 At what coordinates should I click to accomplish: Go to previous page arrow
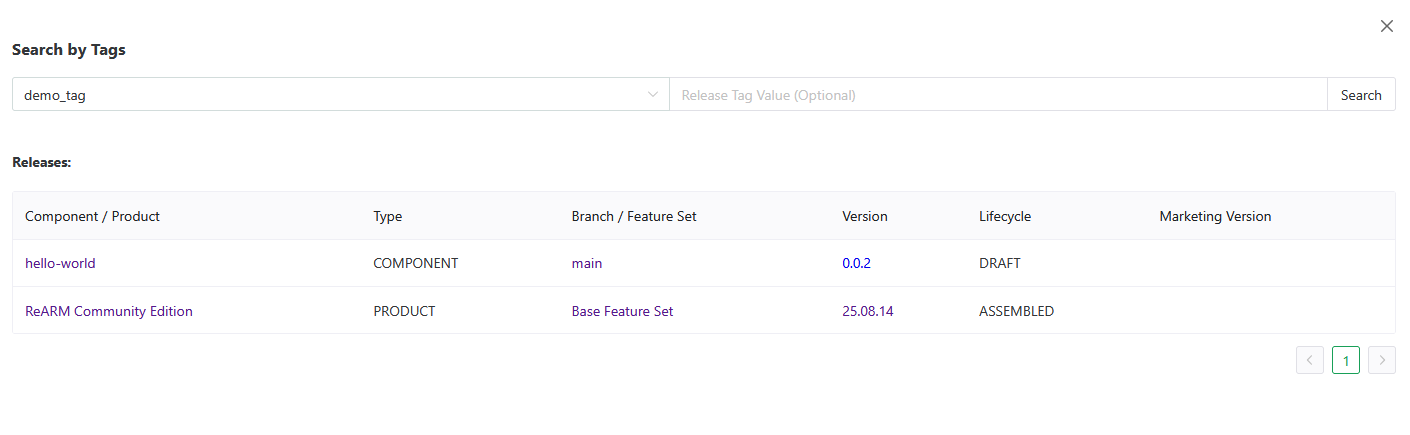coord(1310,360)
